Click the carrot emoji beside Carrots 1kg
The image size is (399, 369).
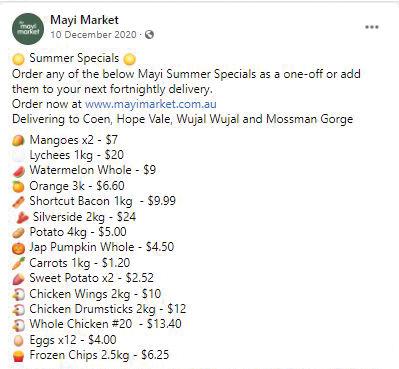(x=18, y=263)
